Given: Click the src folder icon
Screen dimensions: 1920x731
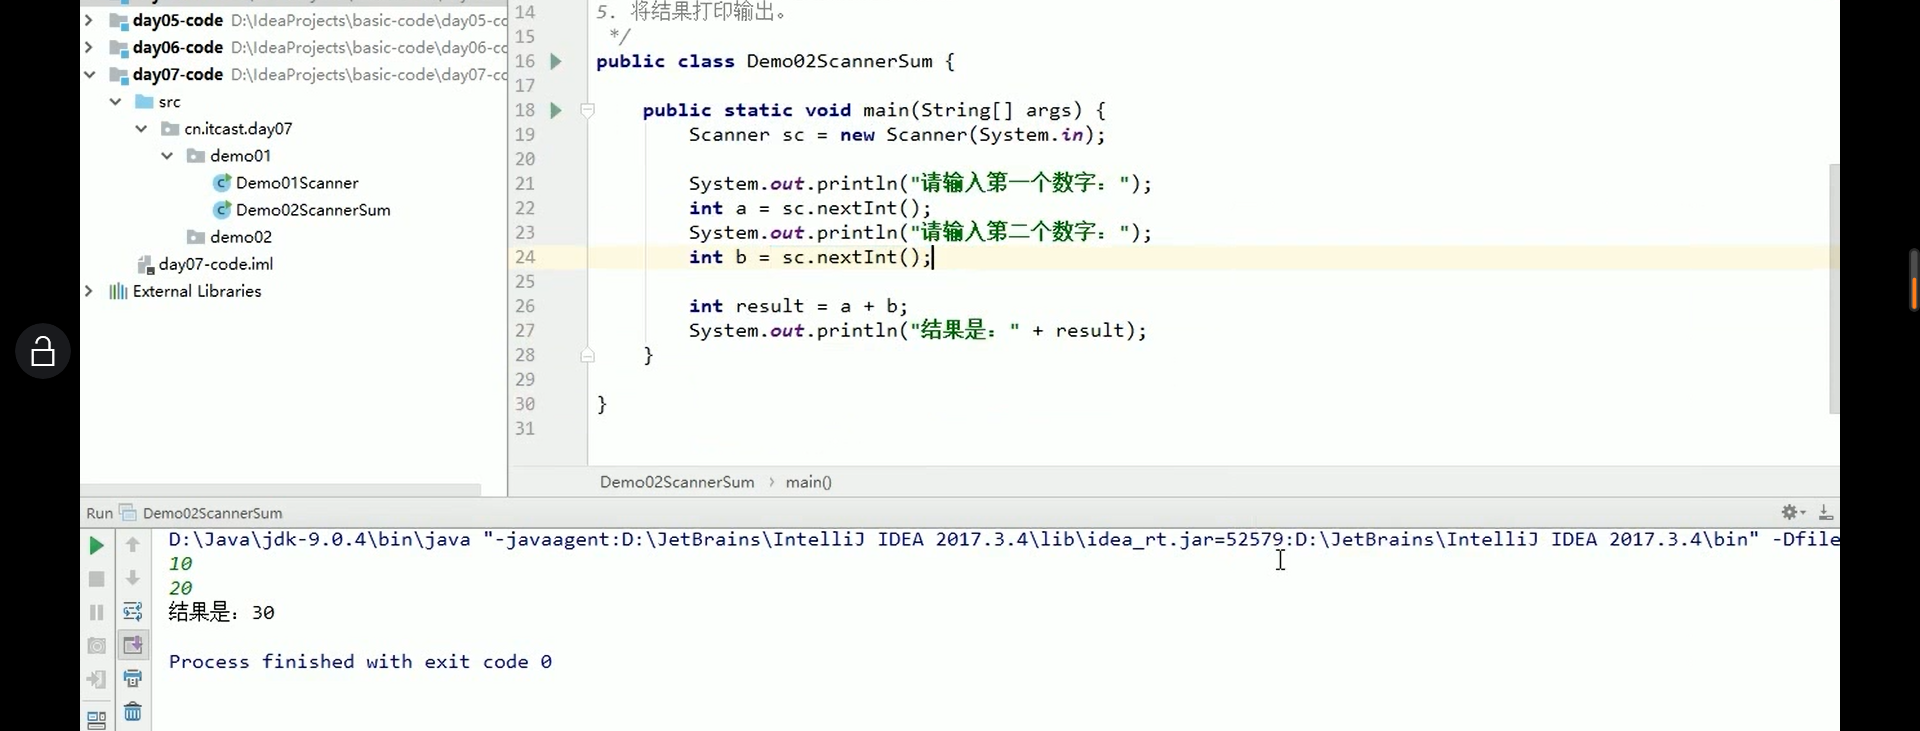Looking at the screenshot, I should coord(144,101).
